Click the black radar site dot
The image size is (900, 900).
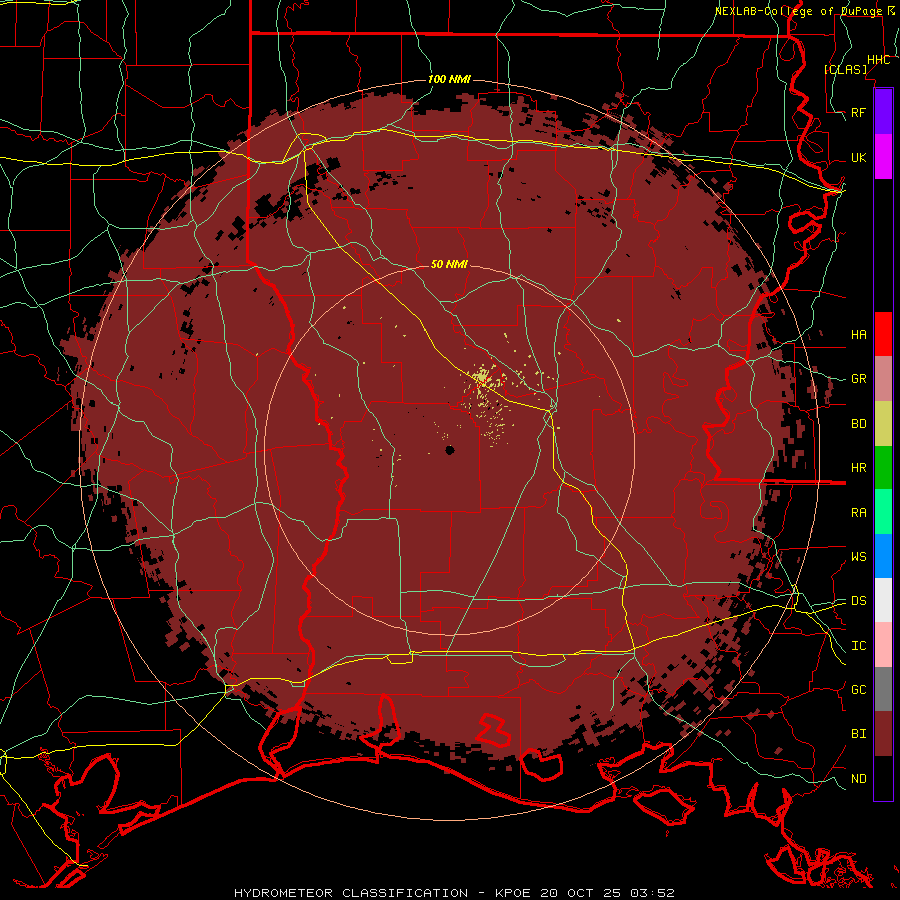pyautogui.click(x=450, y=450)
